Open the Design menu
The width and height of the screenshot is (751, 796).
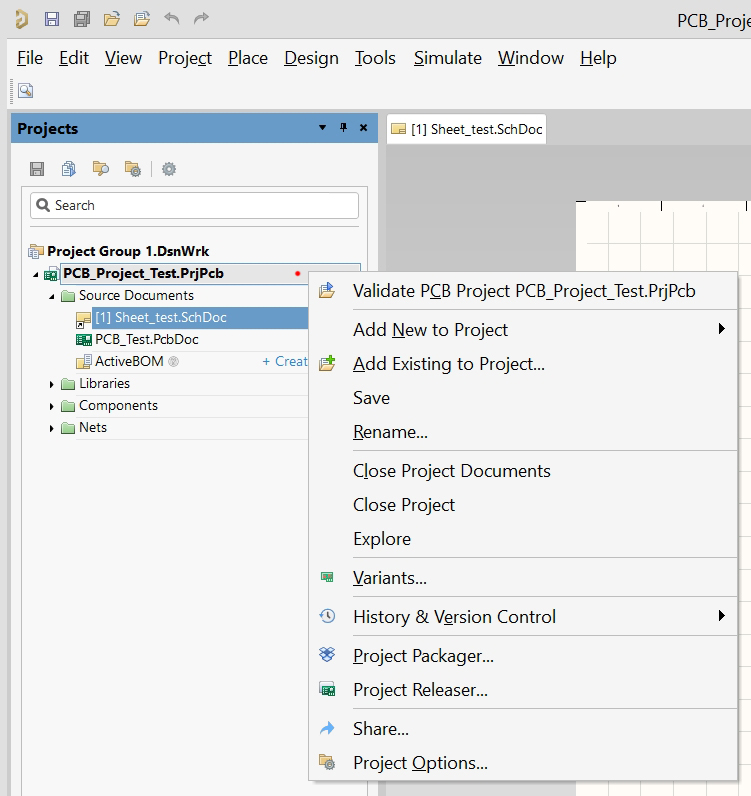tap(311, 58)
